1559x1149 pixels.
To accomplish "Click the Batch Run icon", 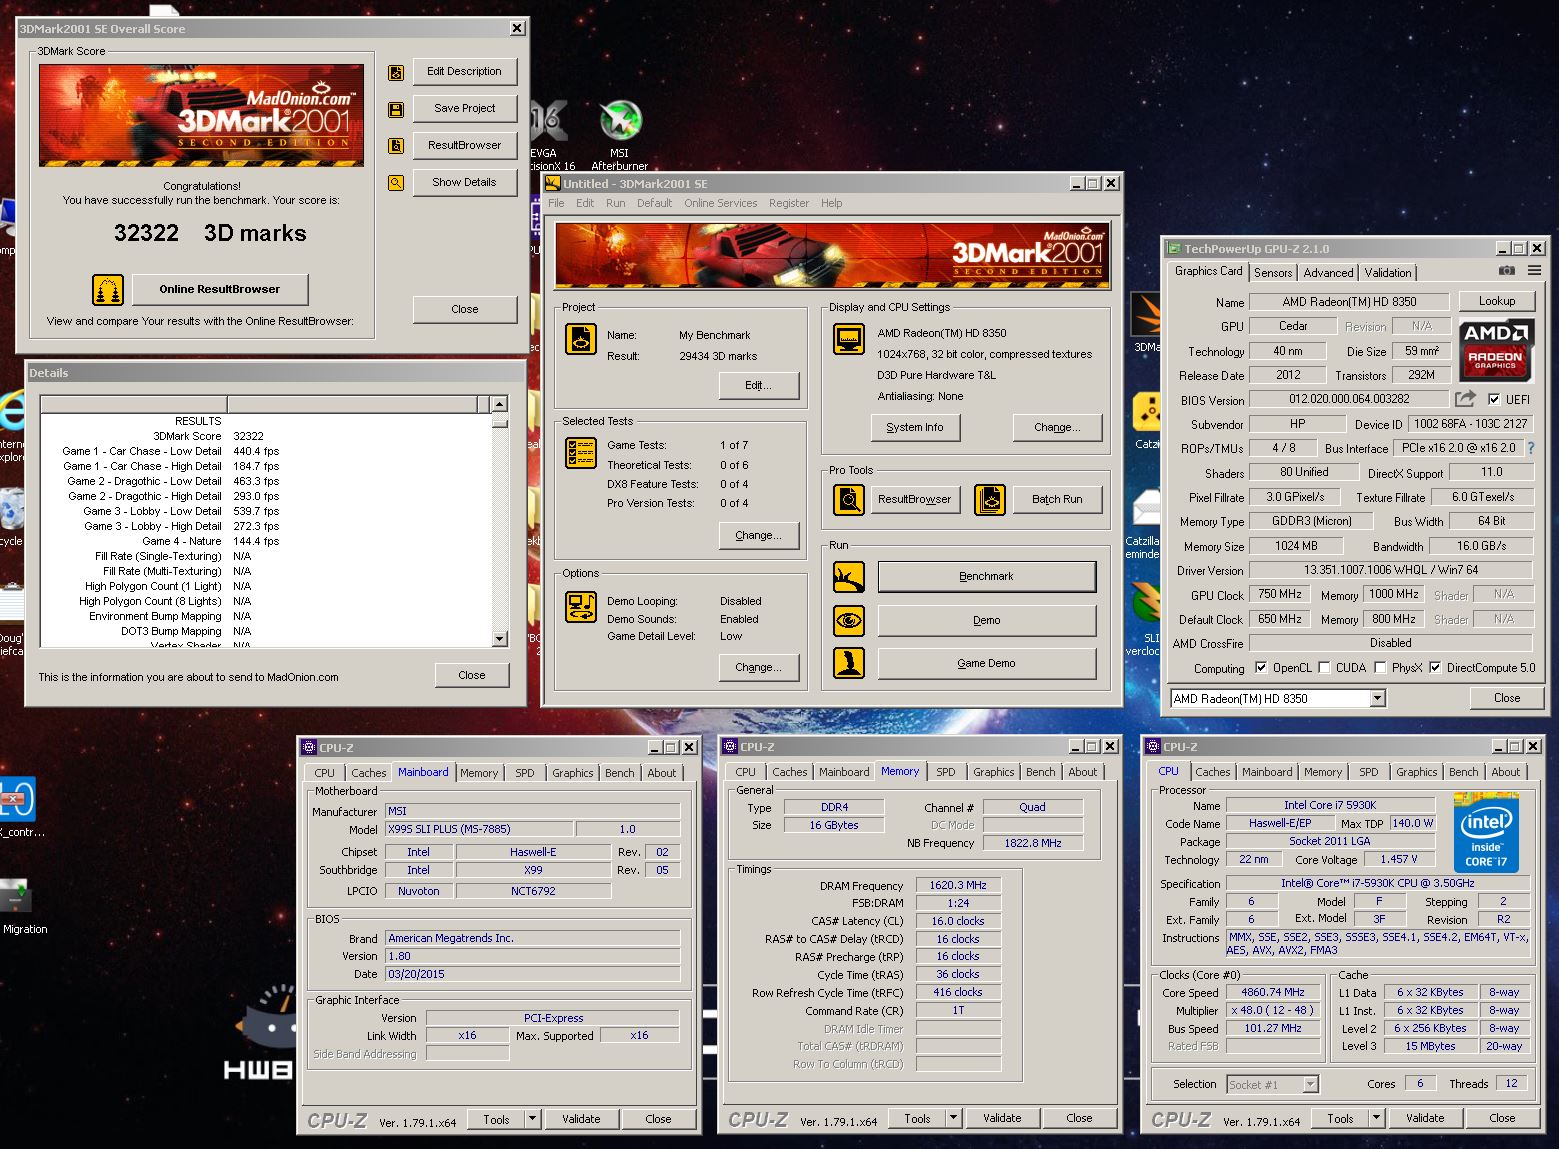I will pyautogui.click(x=990, y=499).
